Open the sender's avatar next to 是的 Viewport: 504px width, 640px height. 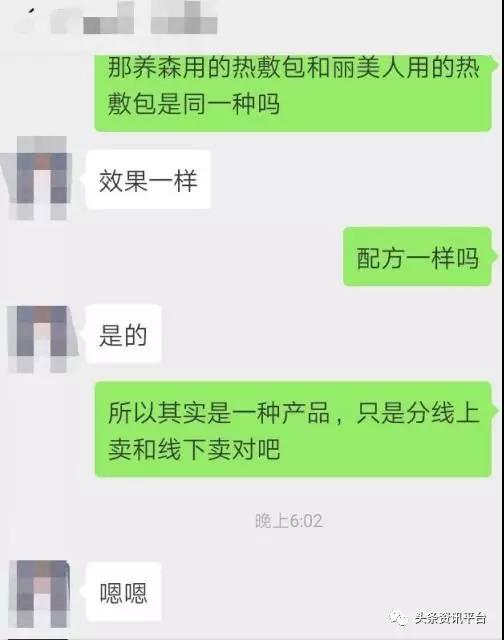click(42, 339)
